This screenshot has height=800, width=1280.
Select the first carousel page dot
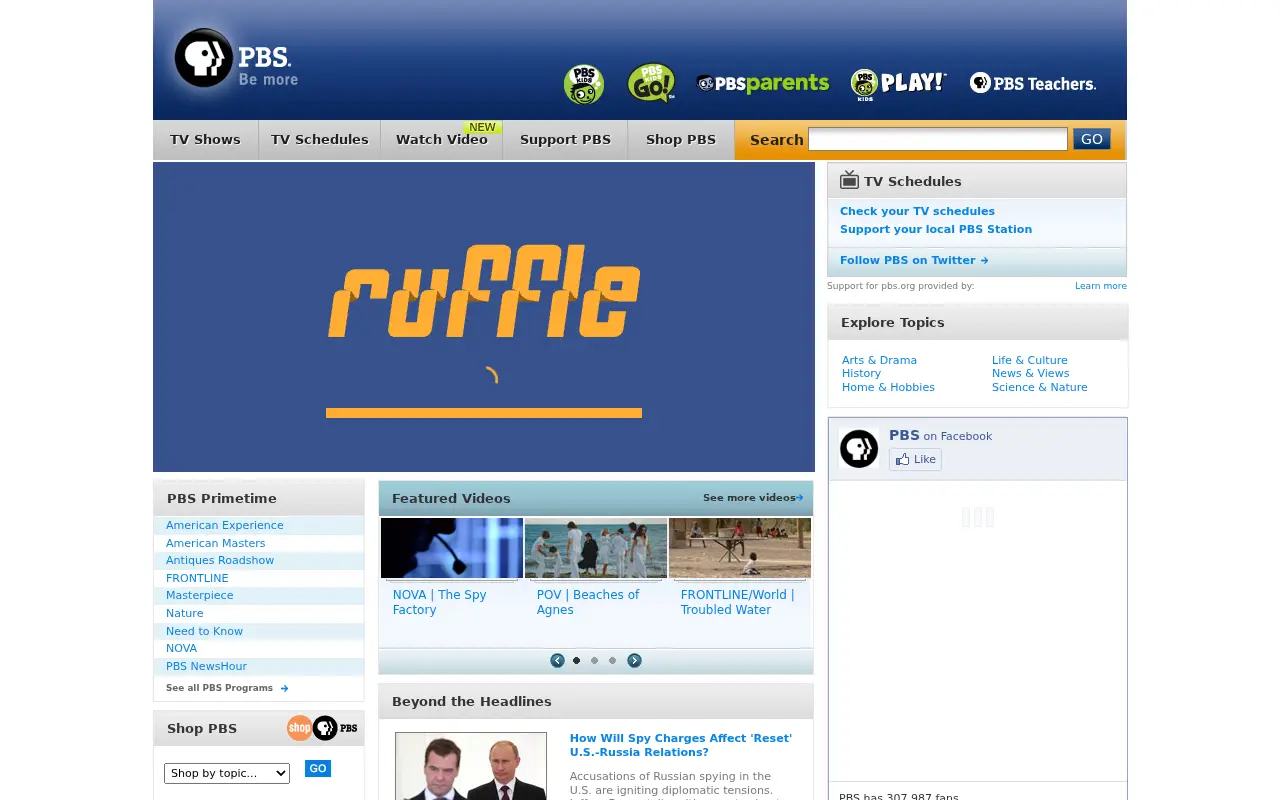point(576,660)
